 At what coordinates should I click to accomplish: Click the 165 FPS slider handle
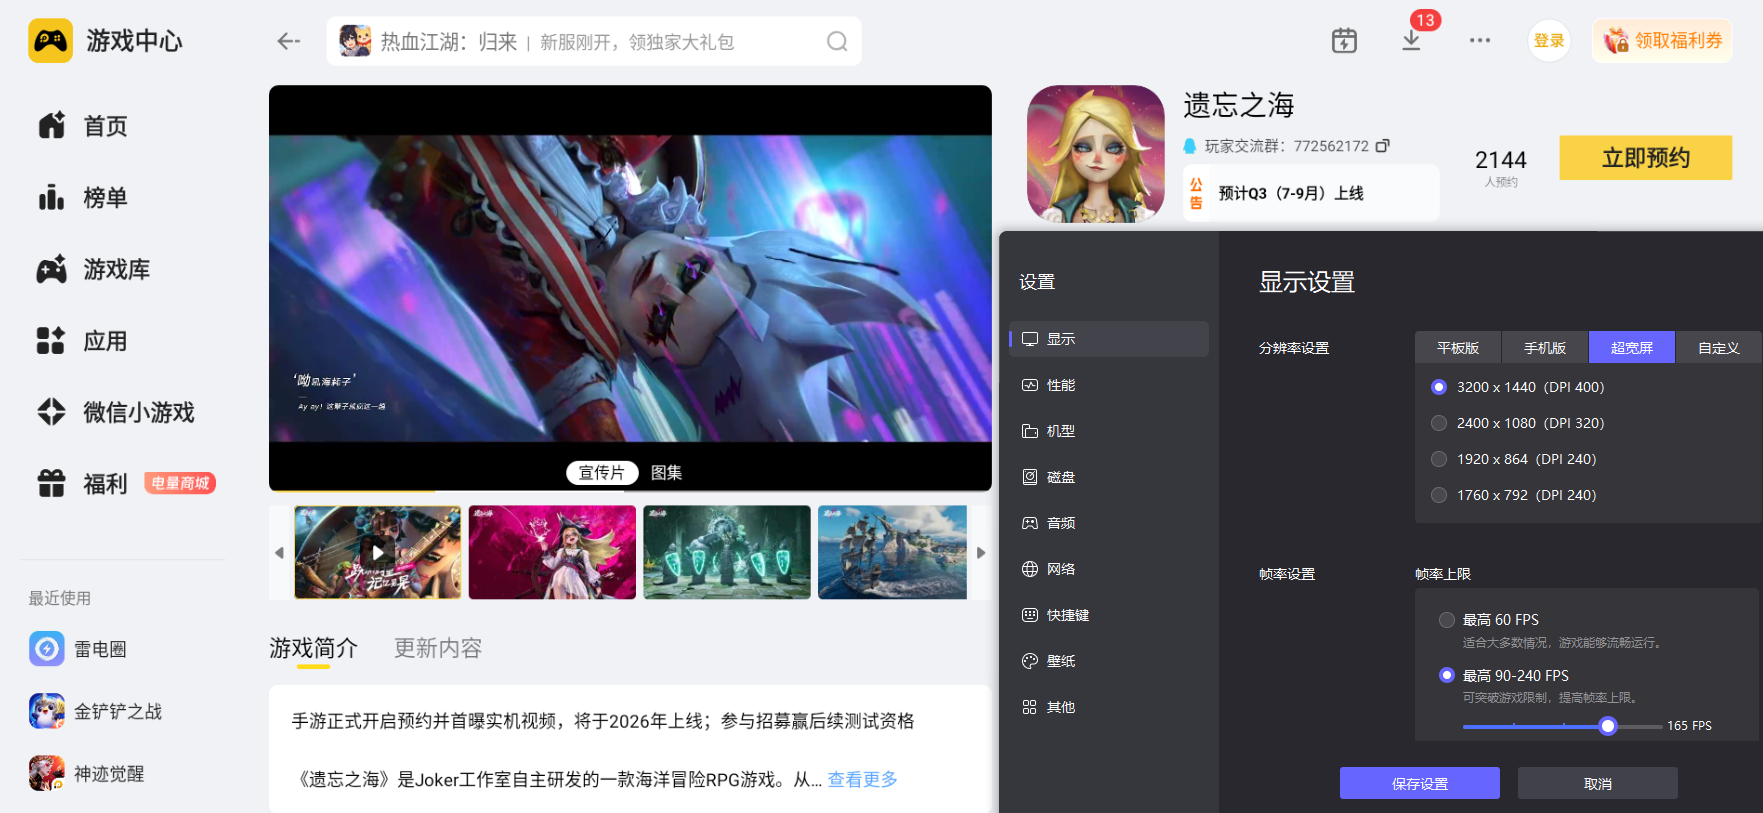[1608, 726]
